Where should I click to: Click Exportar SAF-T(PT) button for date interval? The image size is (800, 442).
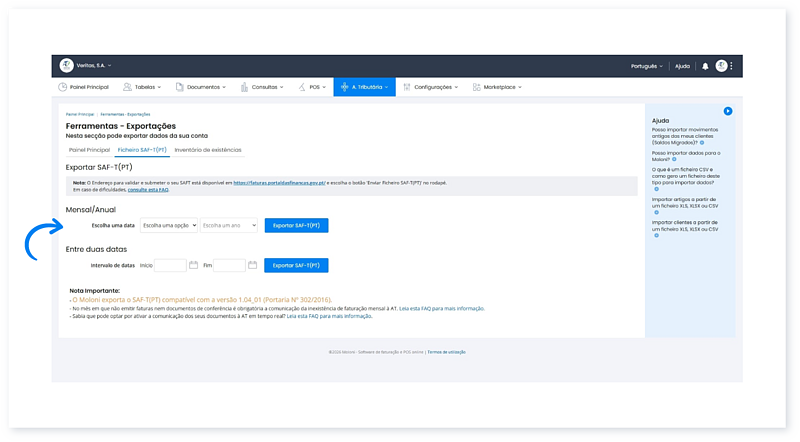(296, 265)
